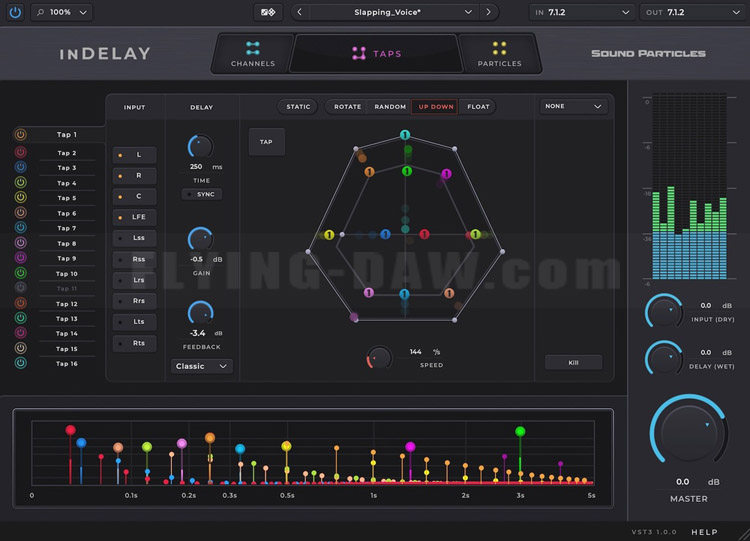This screenshot has width=750, height=541.
Task: Click the FEEDBACK knob
Action: (200, 313)
